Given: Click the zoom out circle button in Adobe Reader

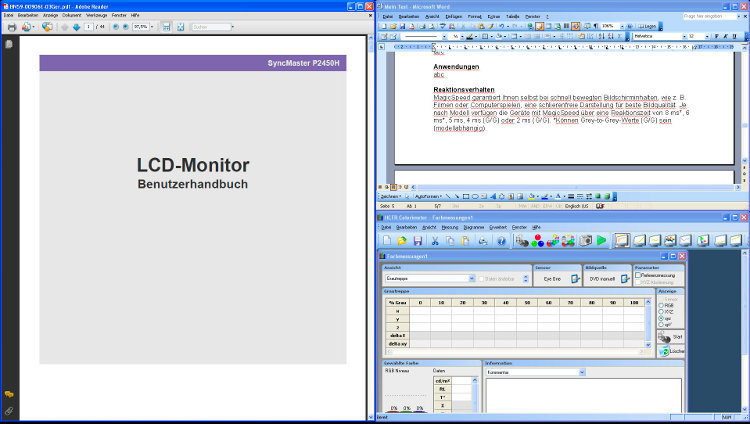Looking at the screenshot, I should 116,27.
